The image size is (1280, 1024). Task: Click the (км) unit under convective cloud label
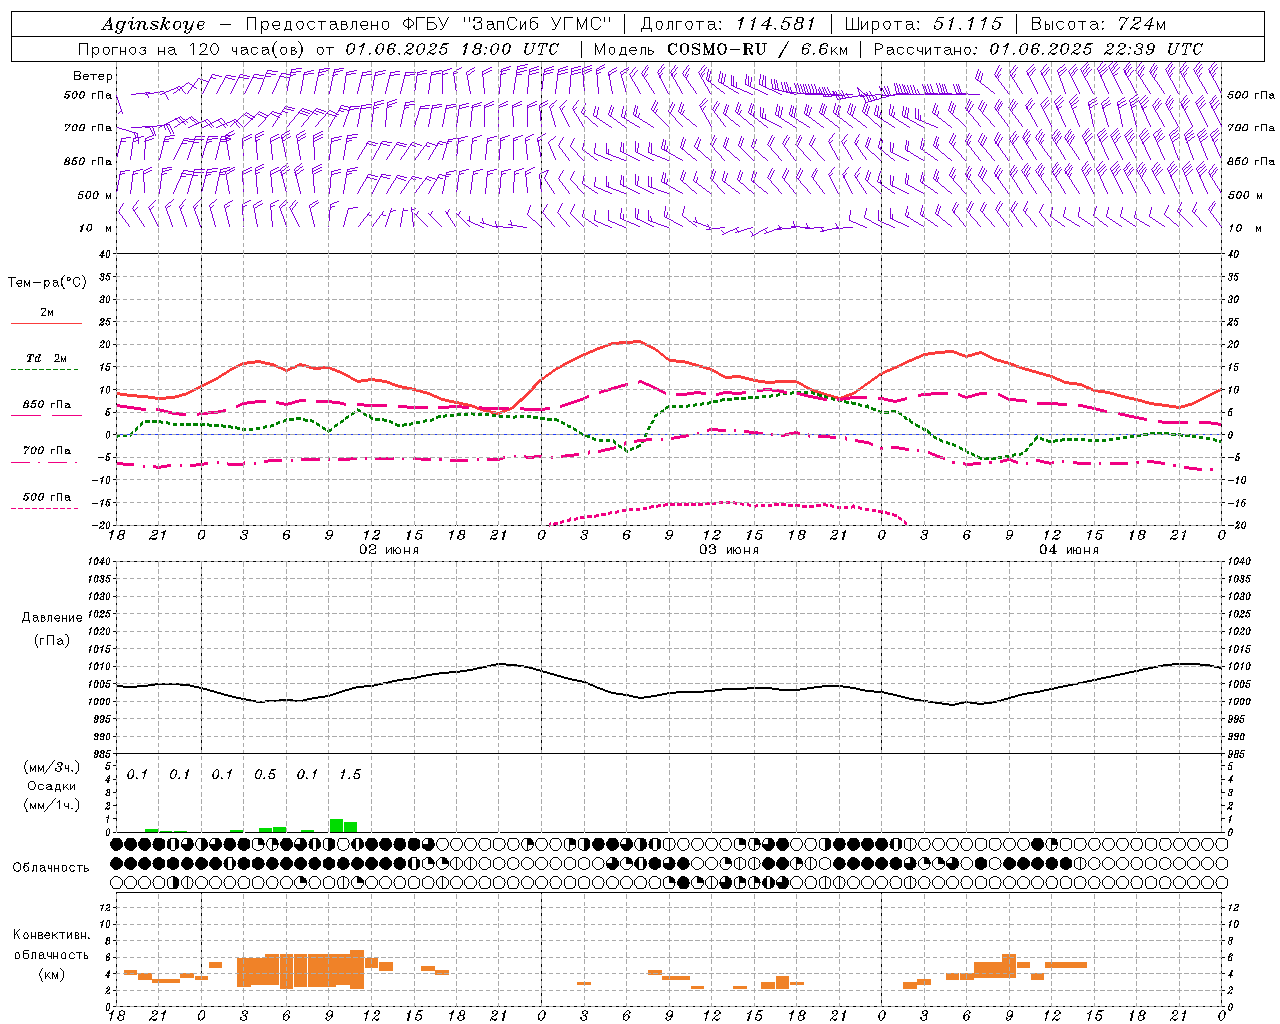click(51, 974)
